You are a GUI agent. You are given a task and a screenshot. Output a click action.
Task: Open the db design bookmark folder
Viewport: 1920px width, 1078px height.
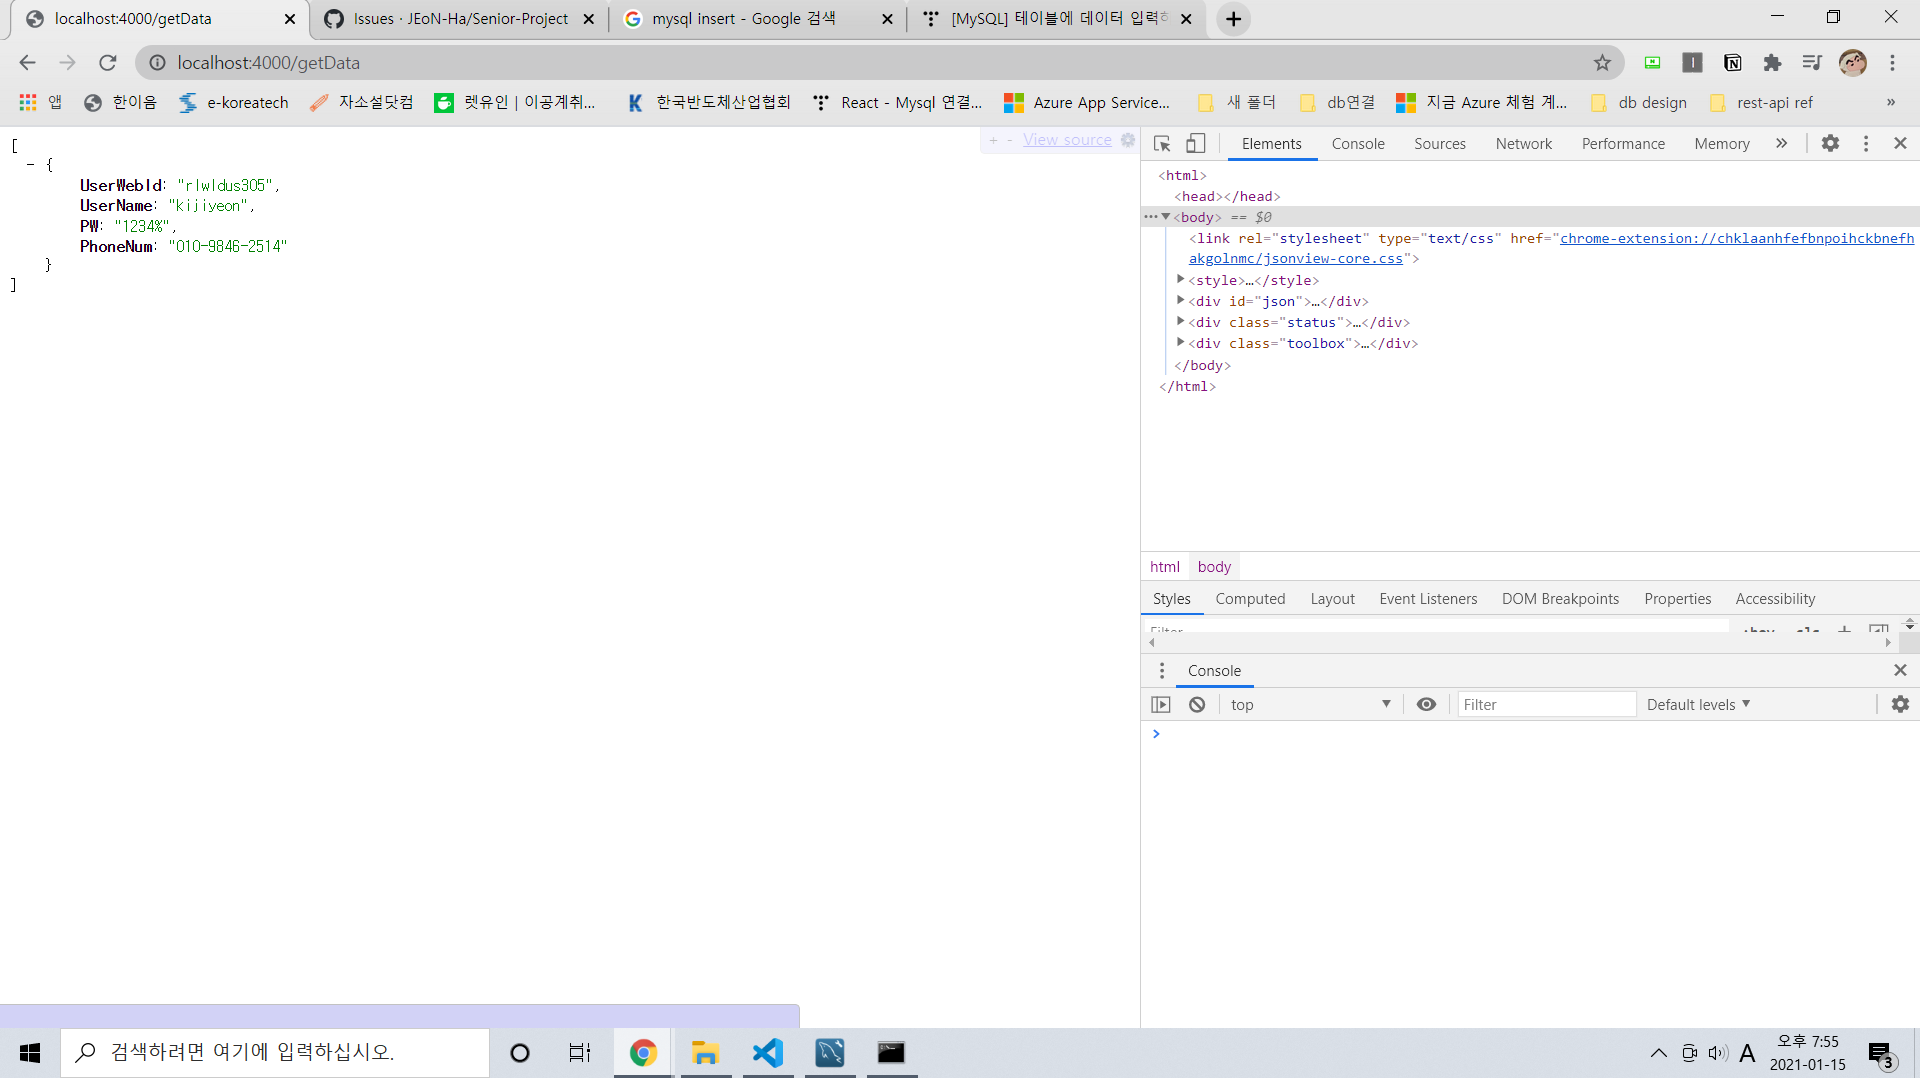pos(1640,103)
